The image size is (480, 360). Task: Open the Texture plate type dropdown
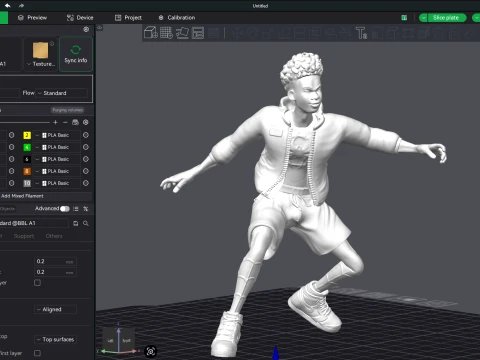(41, 64)
